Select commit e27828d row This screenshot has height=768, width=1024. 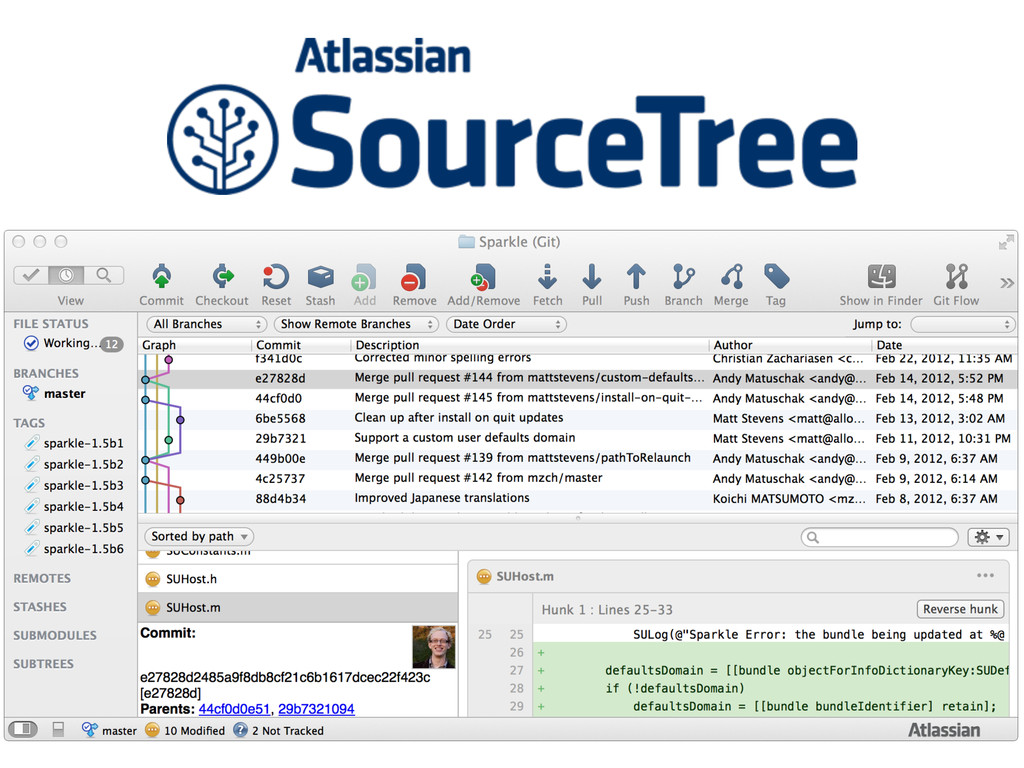tap(577, 378)
